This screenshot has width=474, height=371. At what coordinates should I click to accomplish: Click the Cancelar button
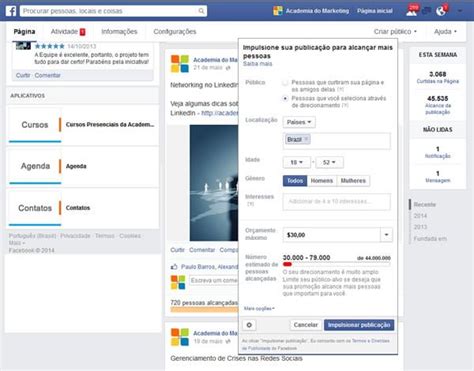[306, 325]
